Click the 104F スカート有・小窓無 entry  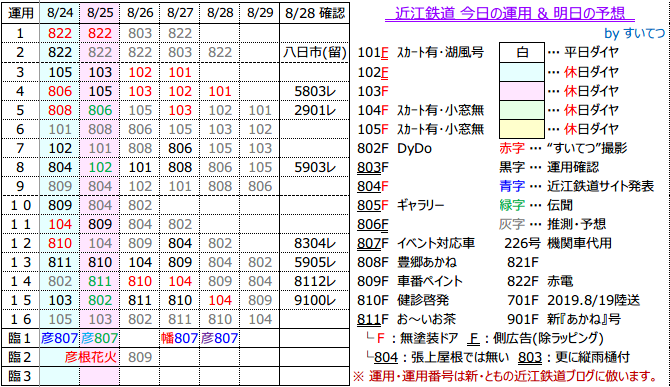click(420, 110)
